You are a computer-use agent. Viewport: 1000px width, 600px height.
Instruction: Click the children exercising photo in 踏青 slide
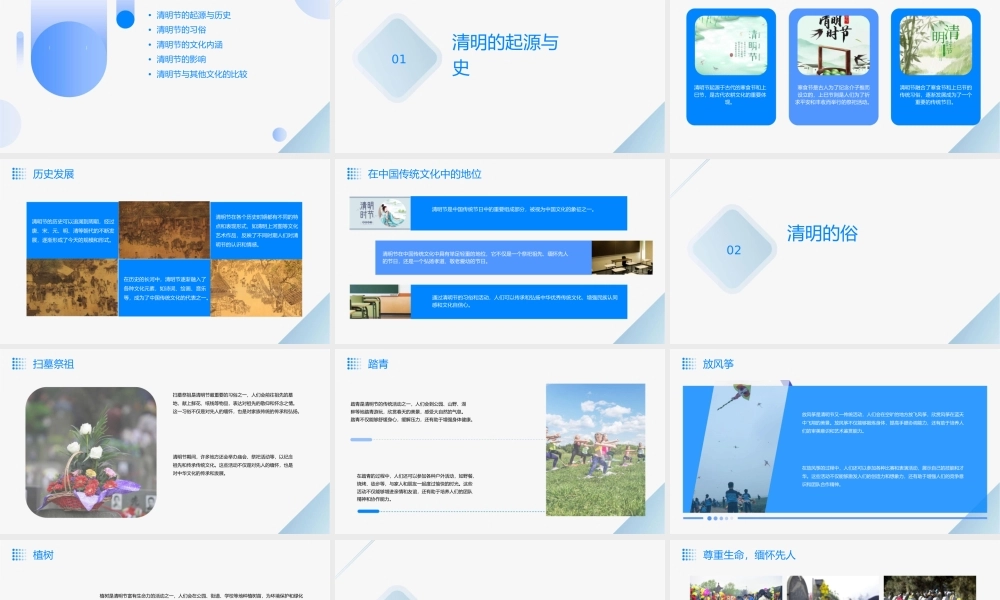click(596, 450)
